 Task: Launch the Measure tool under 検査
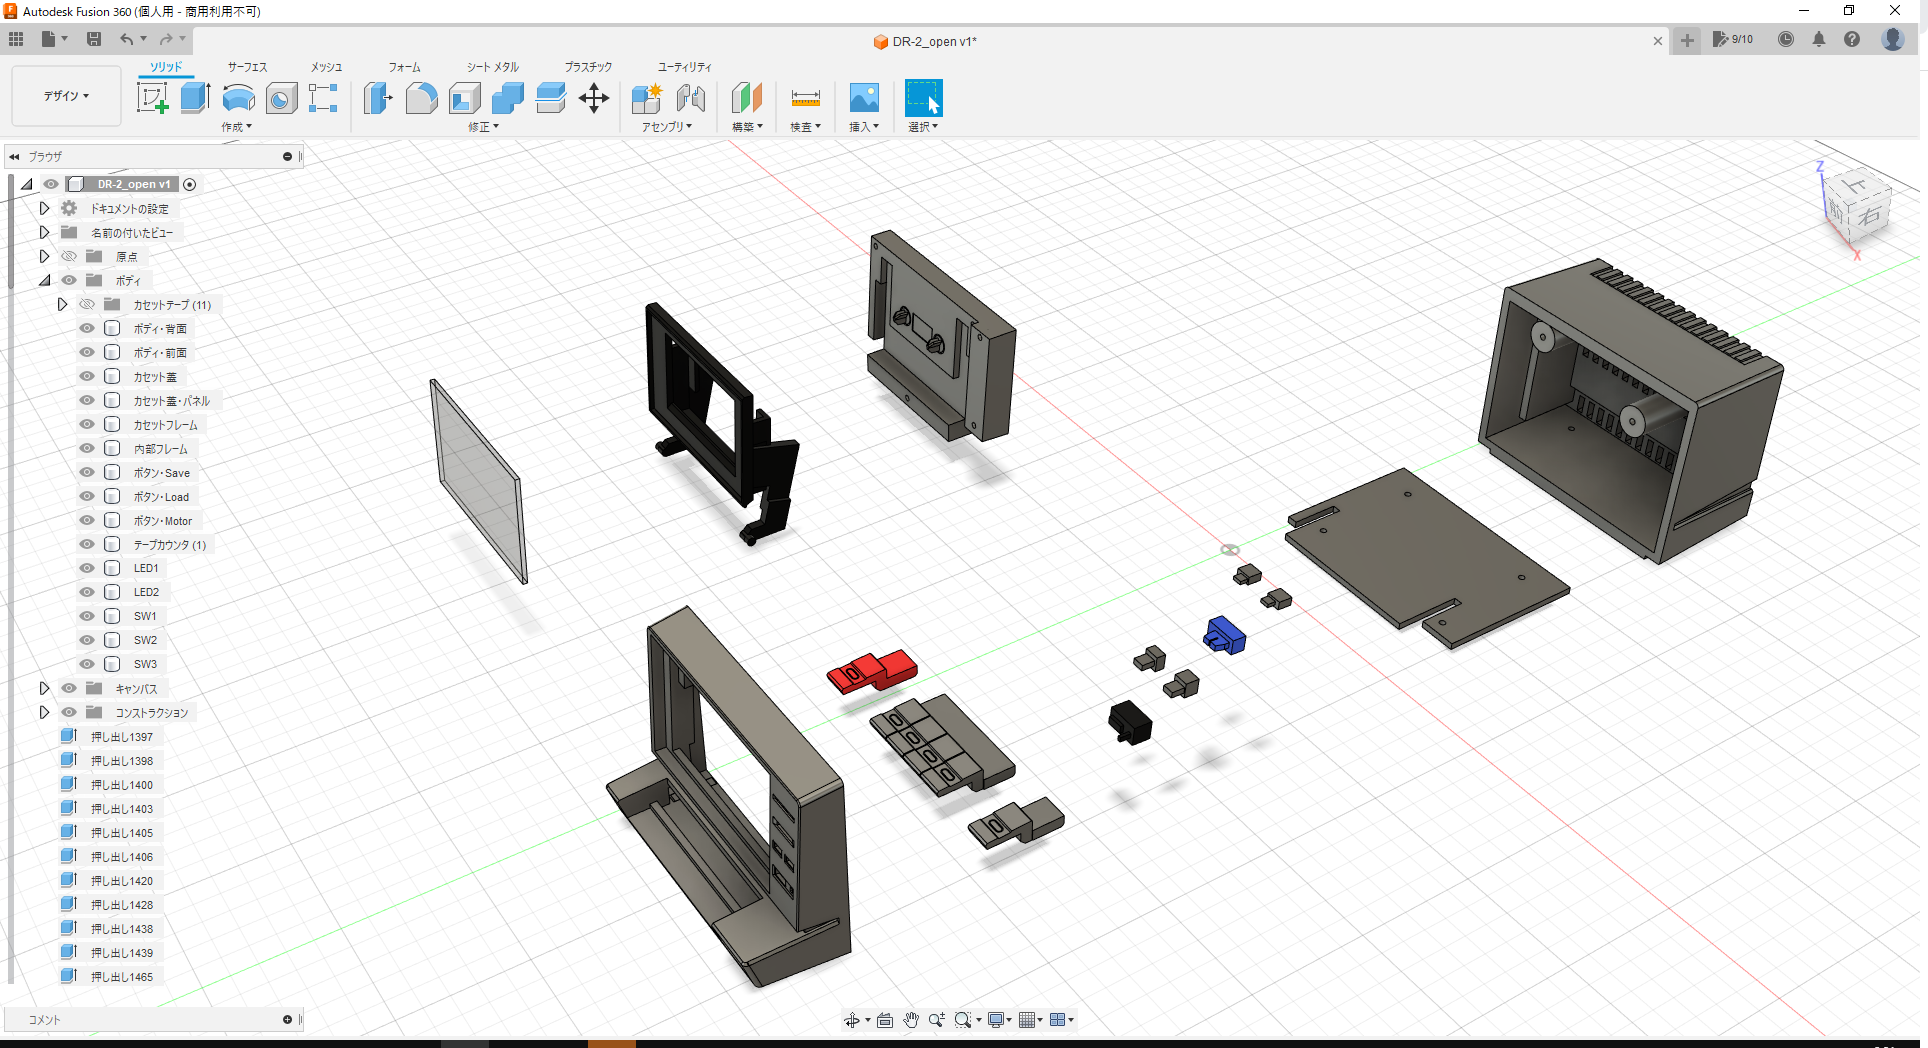click(805, 97)
